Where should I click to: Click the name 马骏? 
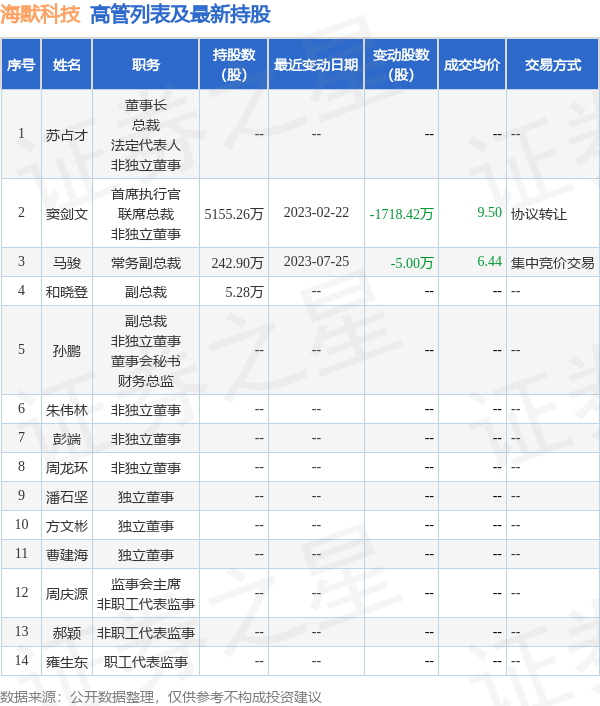click(67, 262)
